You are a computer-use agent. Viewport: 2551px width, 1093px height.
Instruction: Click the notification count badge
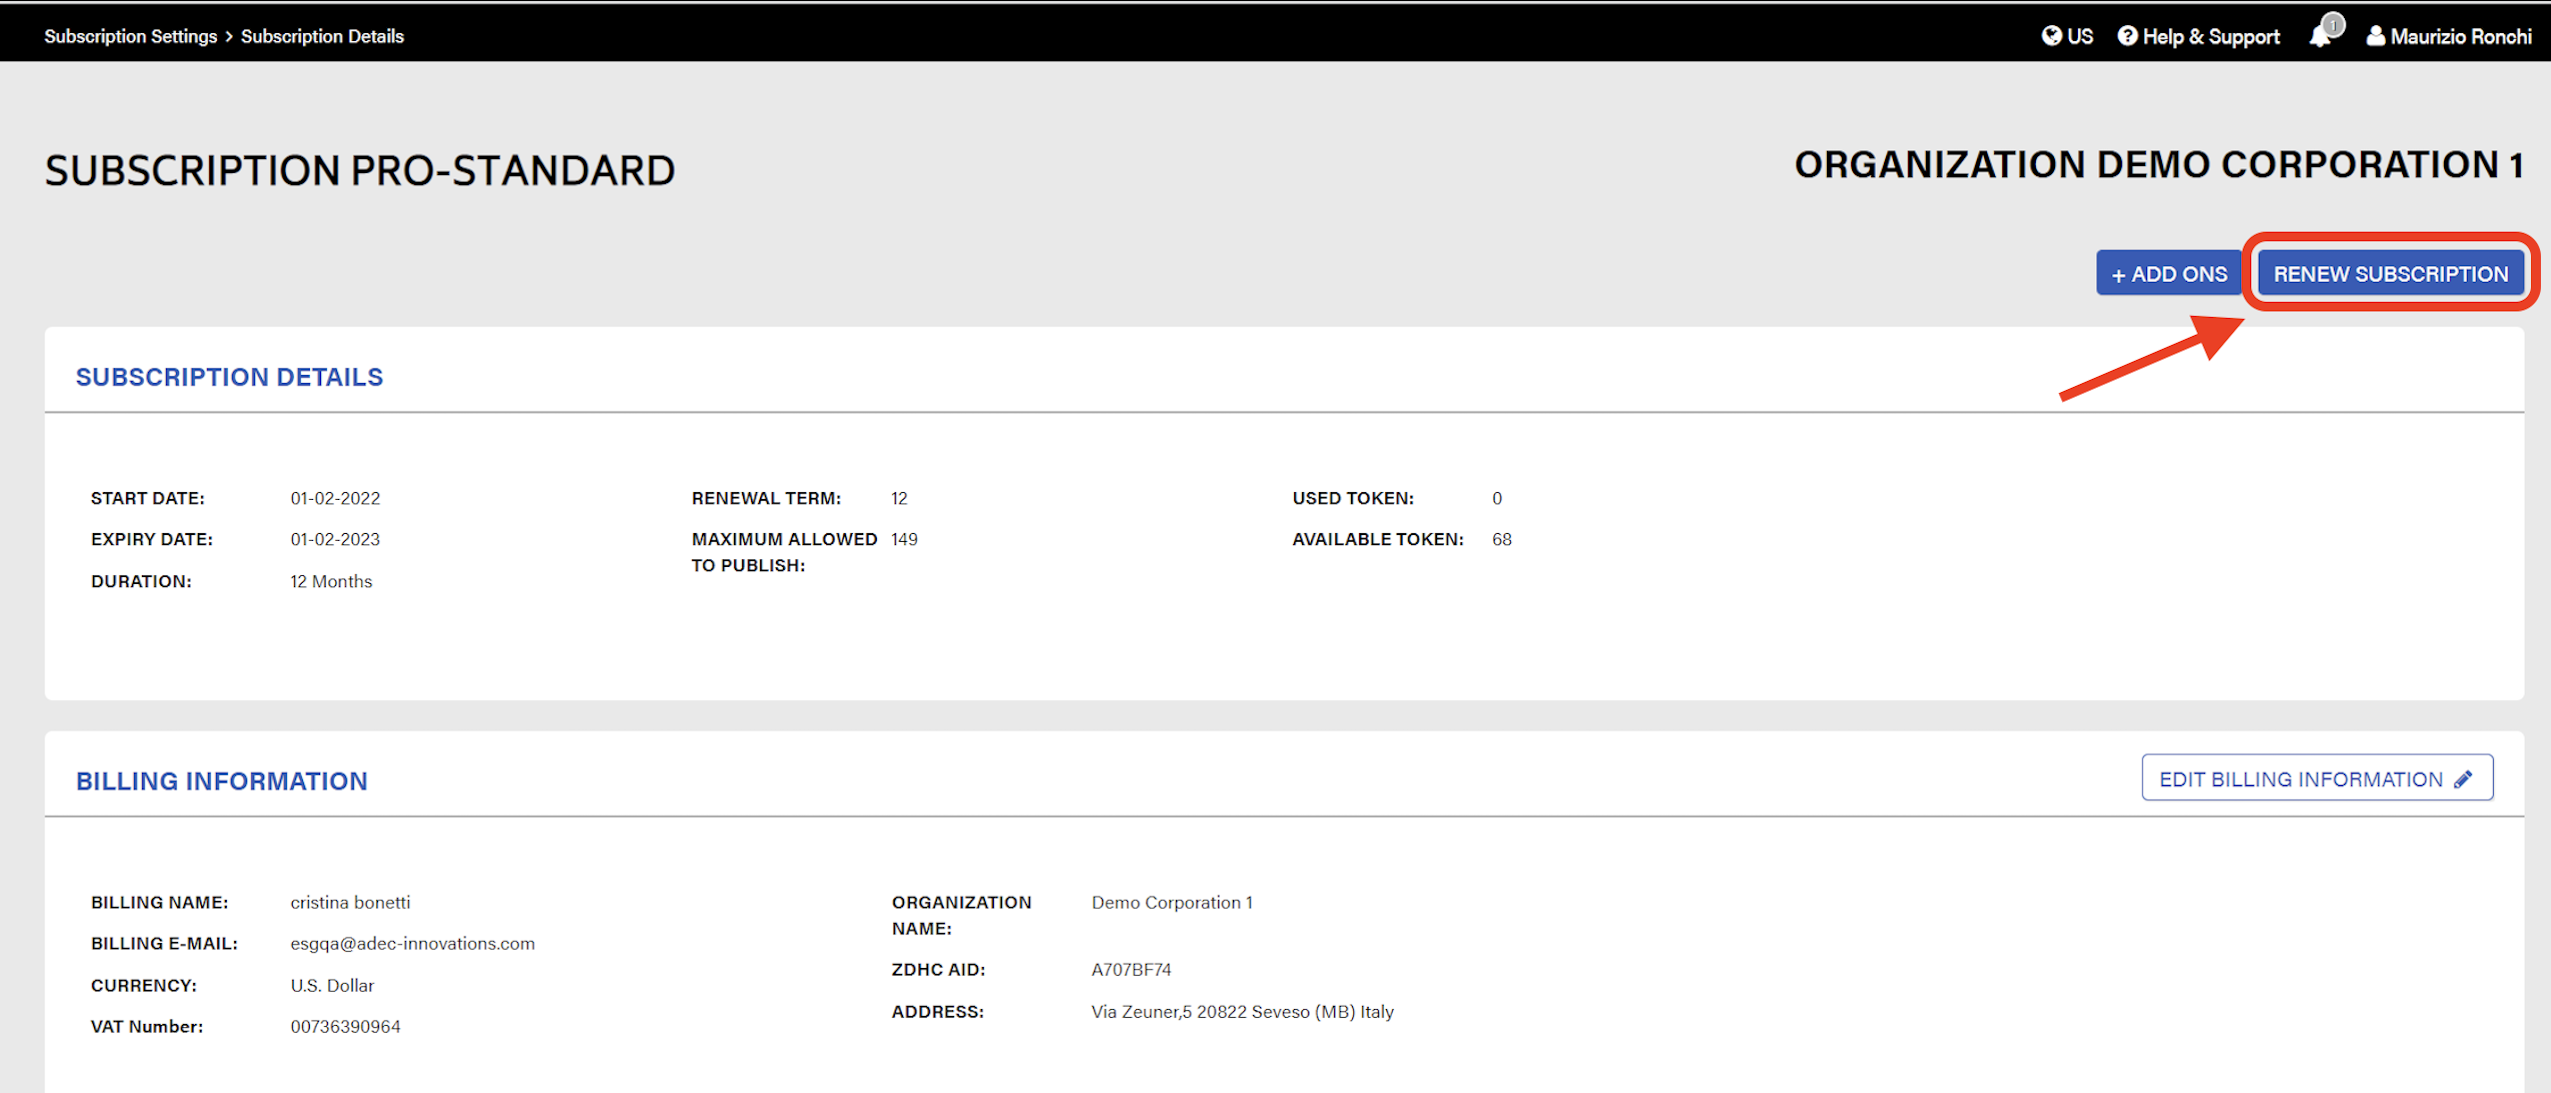pyautogui.click(x=2333, y=24)
